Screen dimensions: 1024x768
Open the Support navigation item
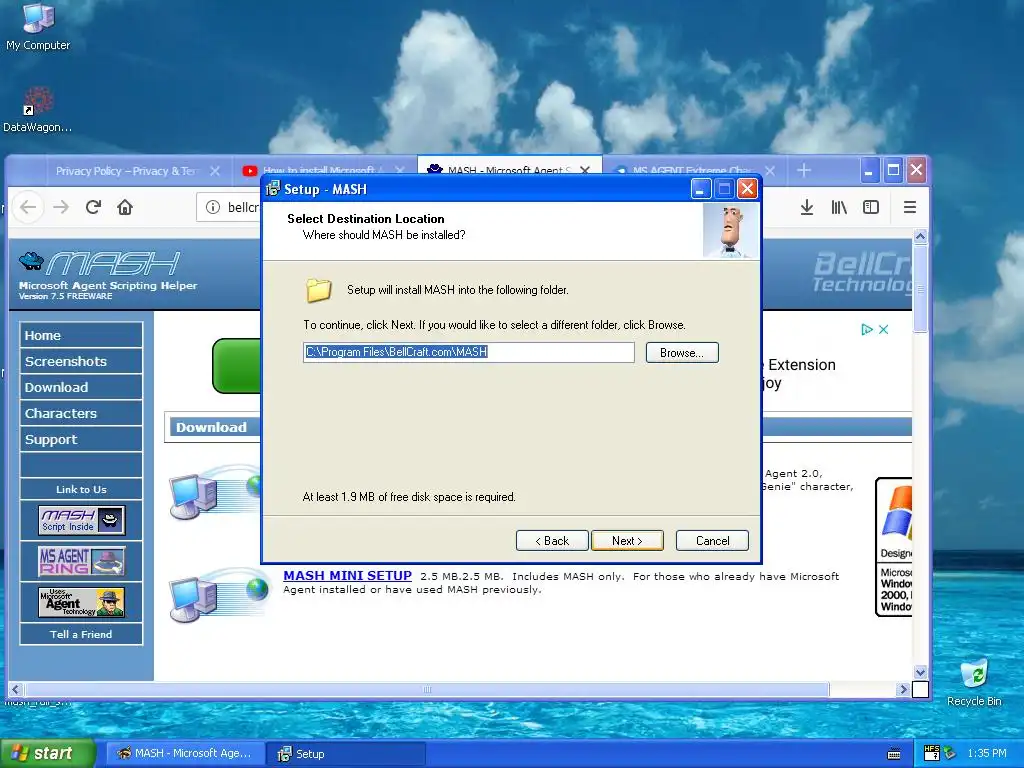[x=81, y=440]
